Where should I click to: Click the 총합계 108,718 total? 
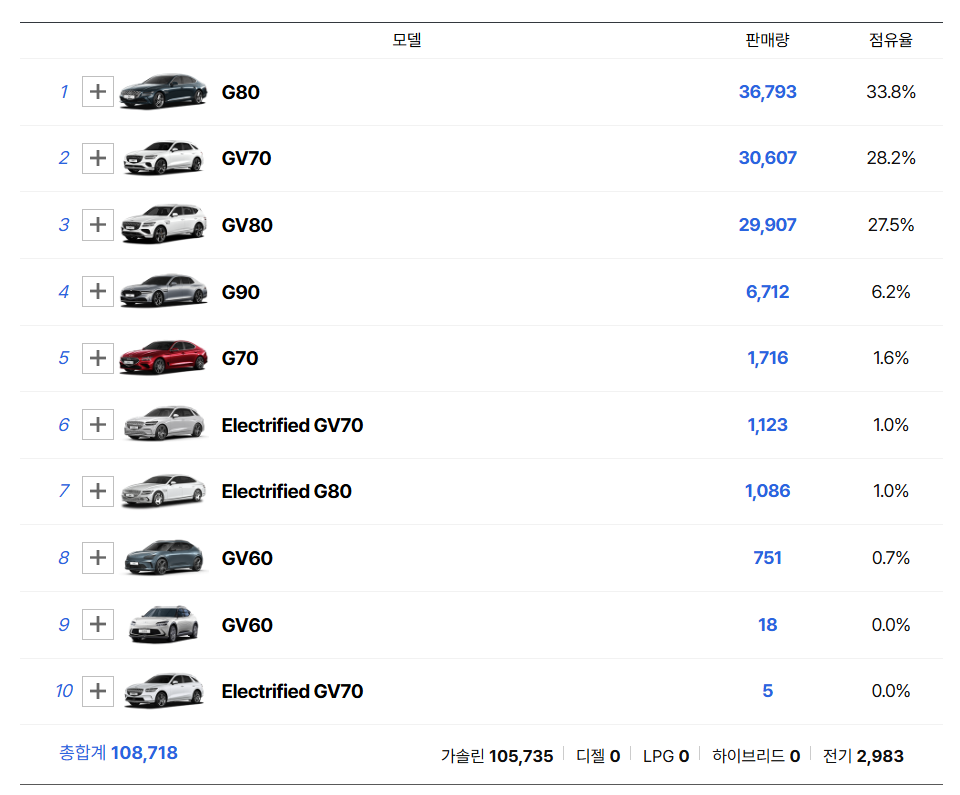pos(118,753)
